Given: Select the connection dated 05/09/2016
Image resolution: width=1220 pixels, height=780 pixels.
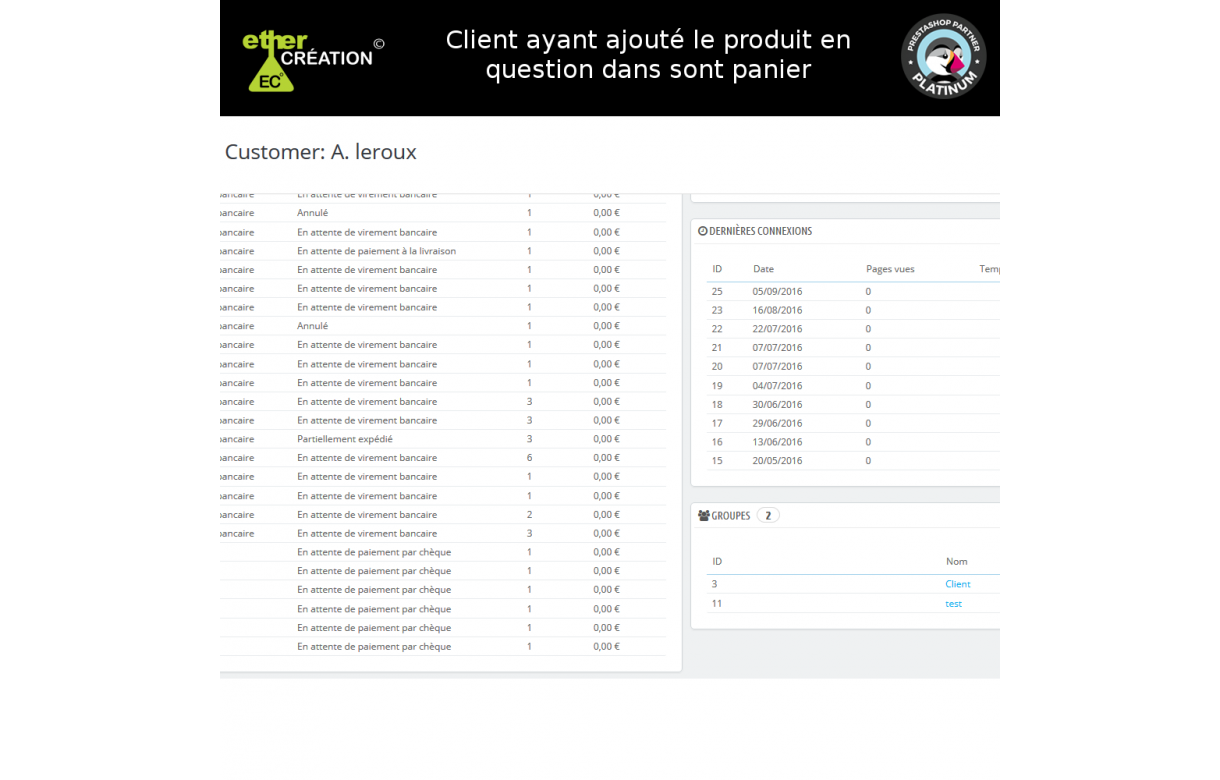Looking at the screenshot, I should pos(777,292).
